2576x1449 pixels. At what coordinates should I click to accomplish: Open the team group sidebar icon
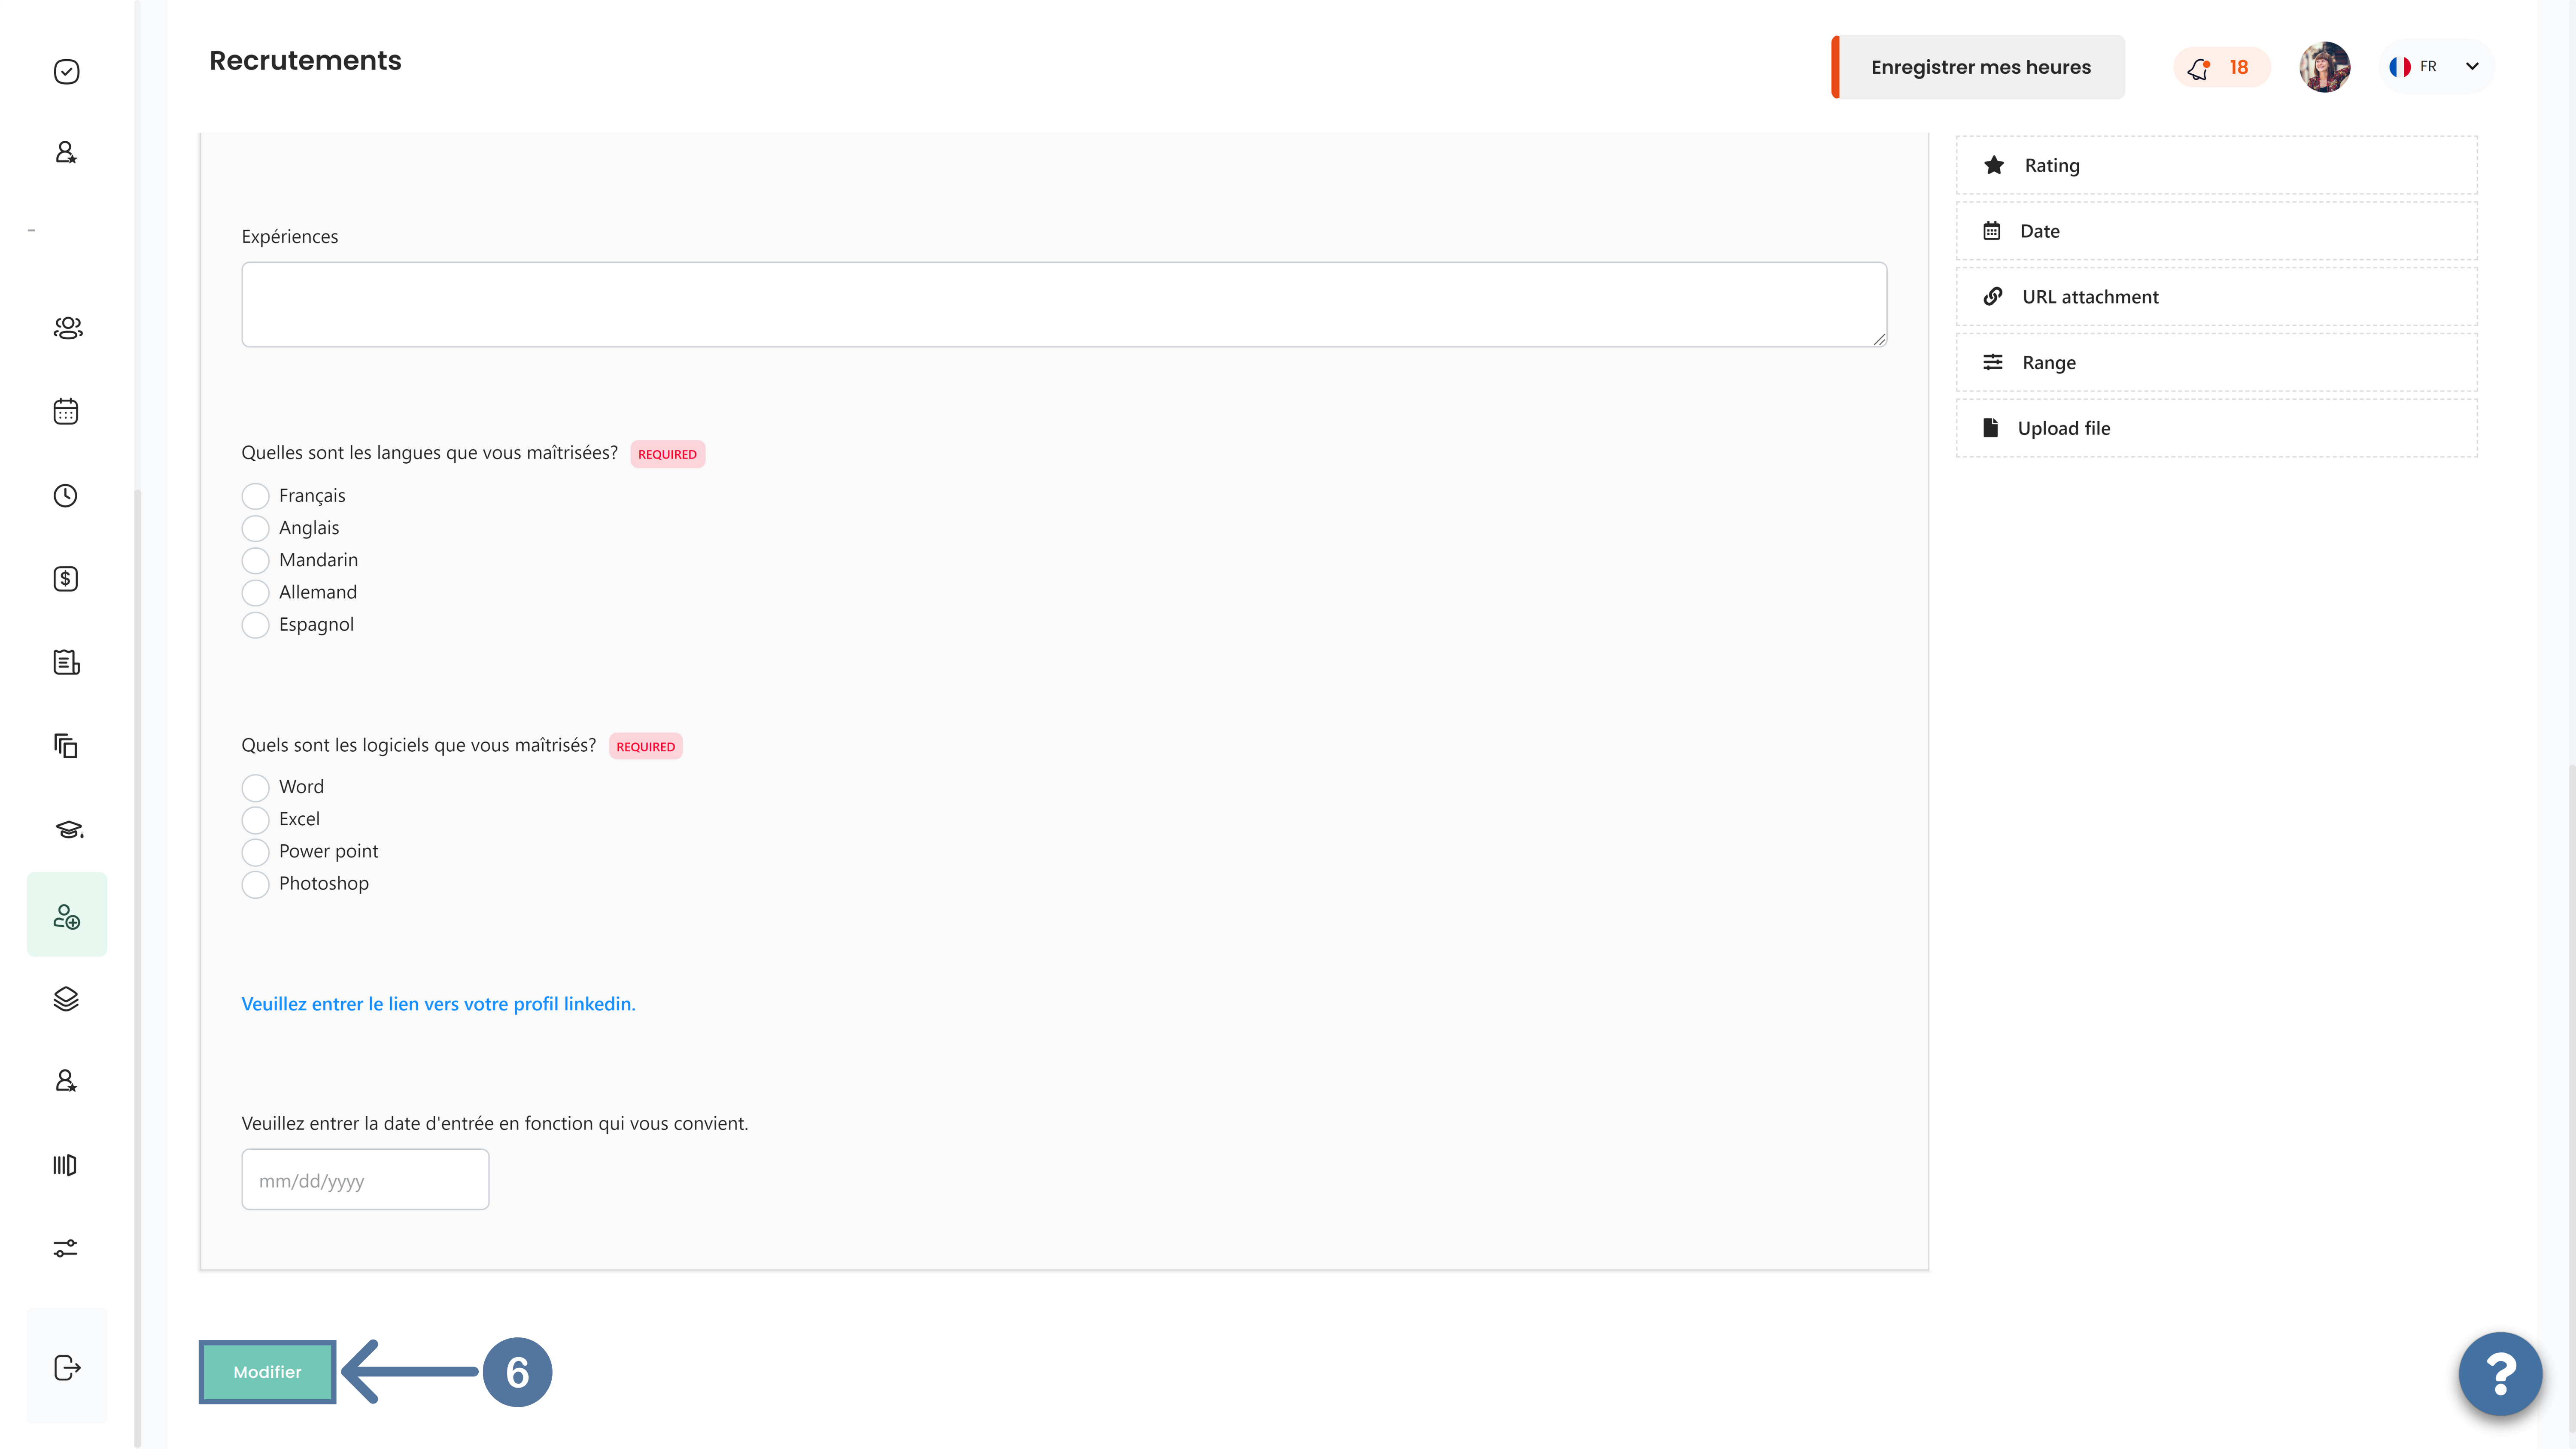click(x=67, y=328)
